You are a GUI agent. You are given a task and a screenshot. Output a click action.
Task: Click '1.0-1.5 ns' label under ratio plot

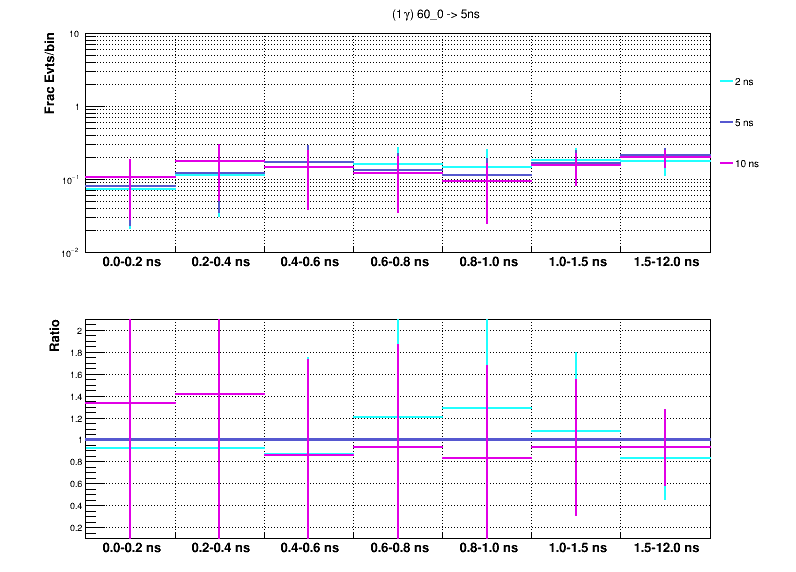click(x=576, y=550)
